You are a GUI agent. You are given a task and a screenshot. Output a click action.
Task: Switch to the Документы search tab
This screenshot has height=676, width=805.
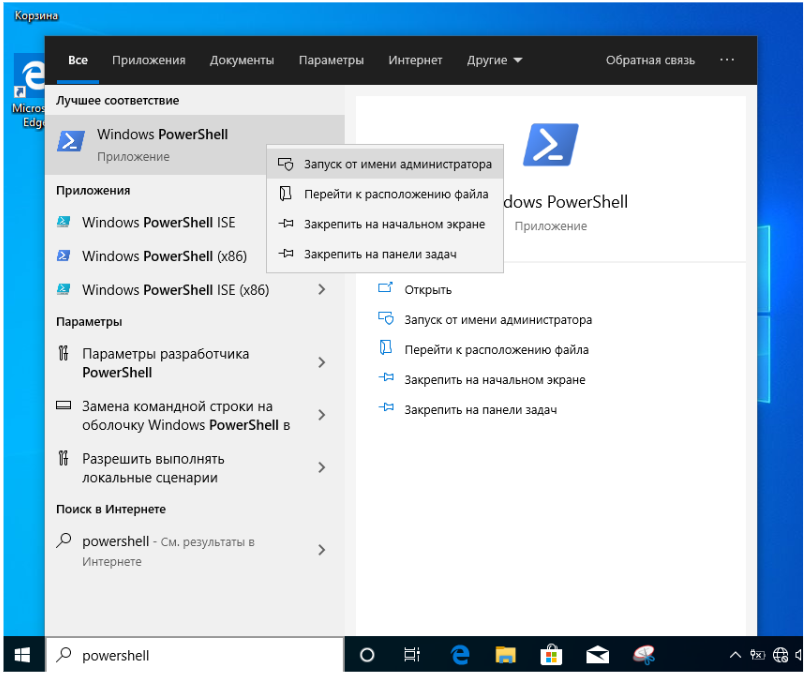[x=242, y=61]
